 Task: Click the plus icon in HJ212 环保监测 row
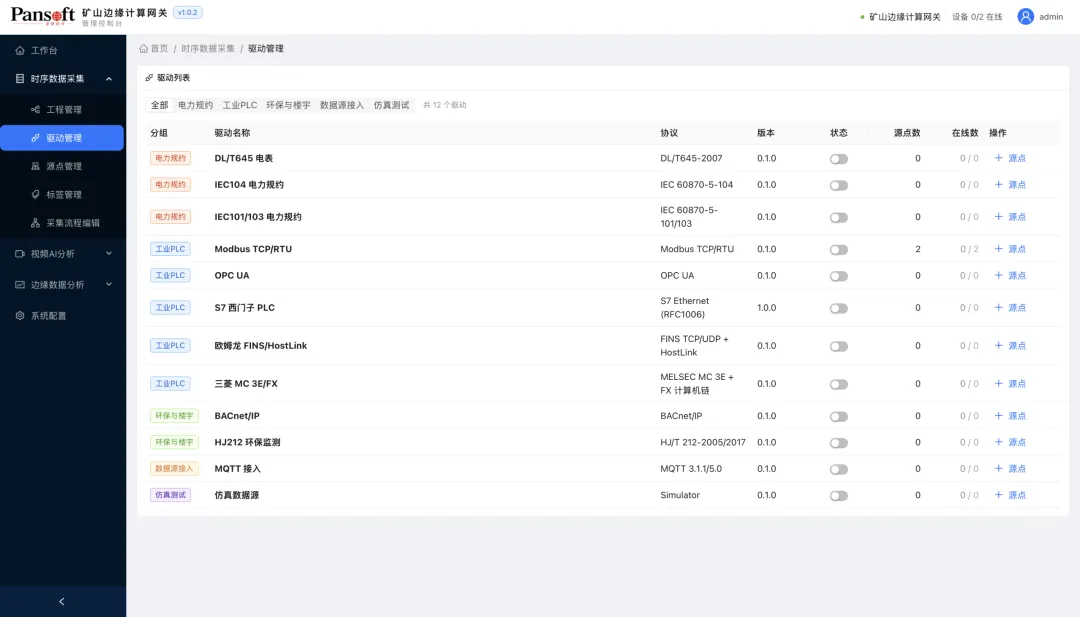point(999,441)
